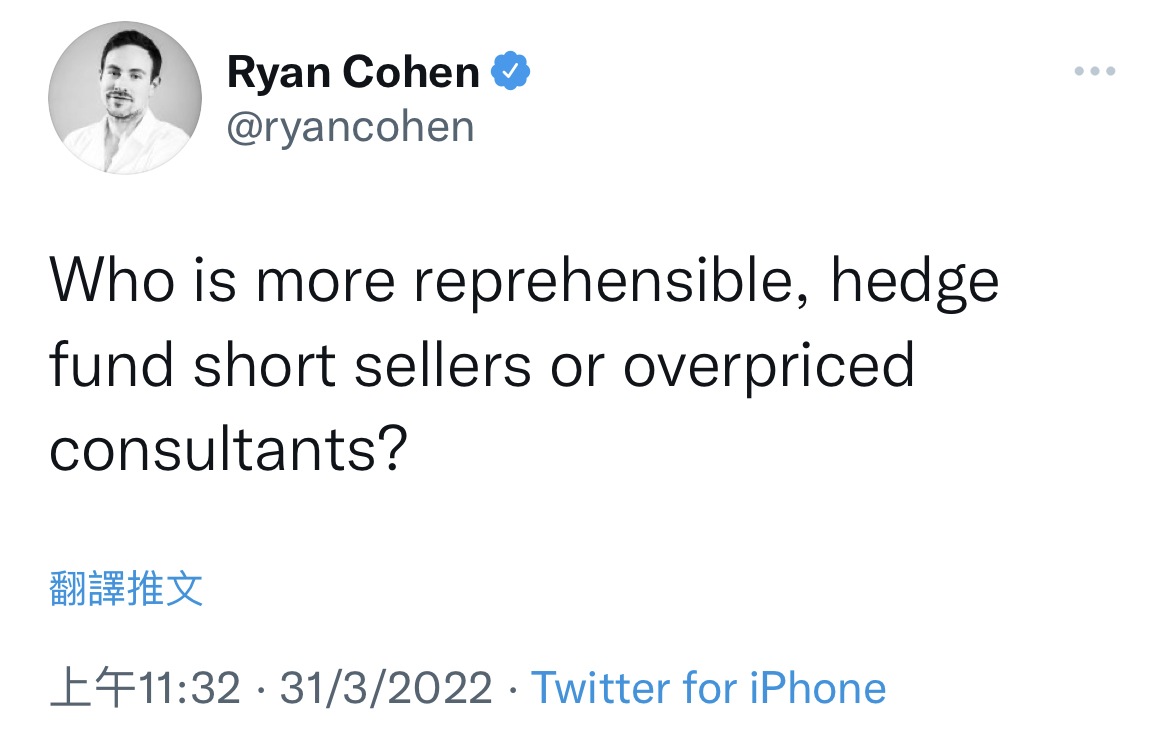Viewport: 1170px width, 750px height.
Task: Open the @ryancohen handle link
Action: coord(350,127)
